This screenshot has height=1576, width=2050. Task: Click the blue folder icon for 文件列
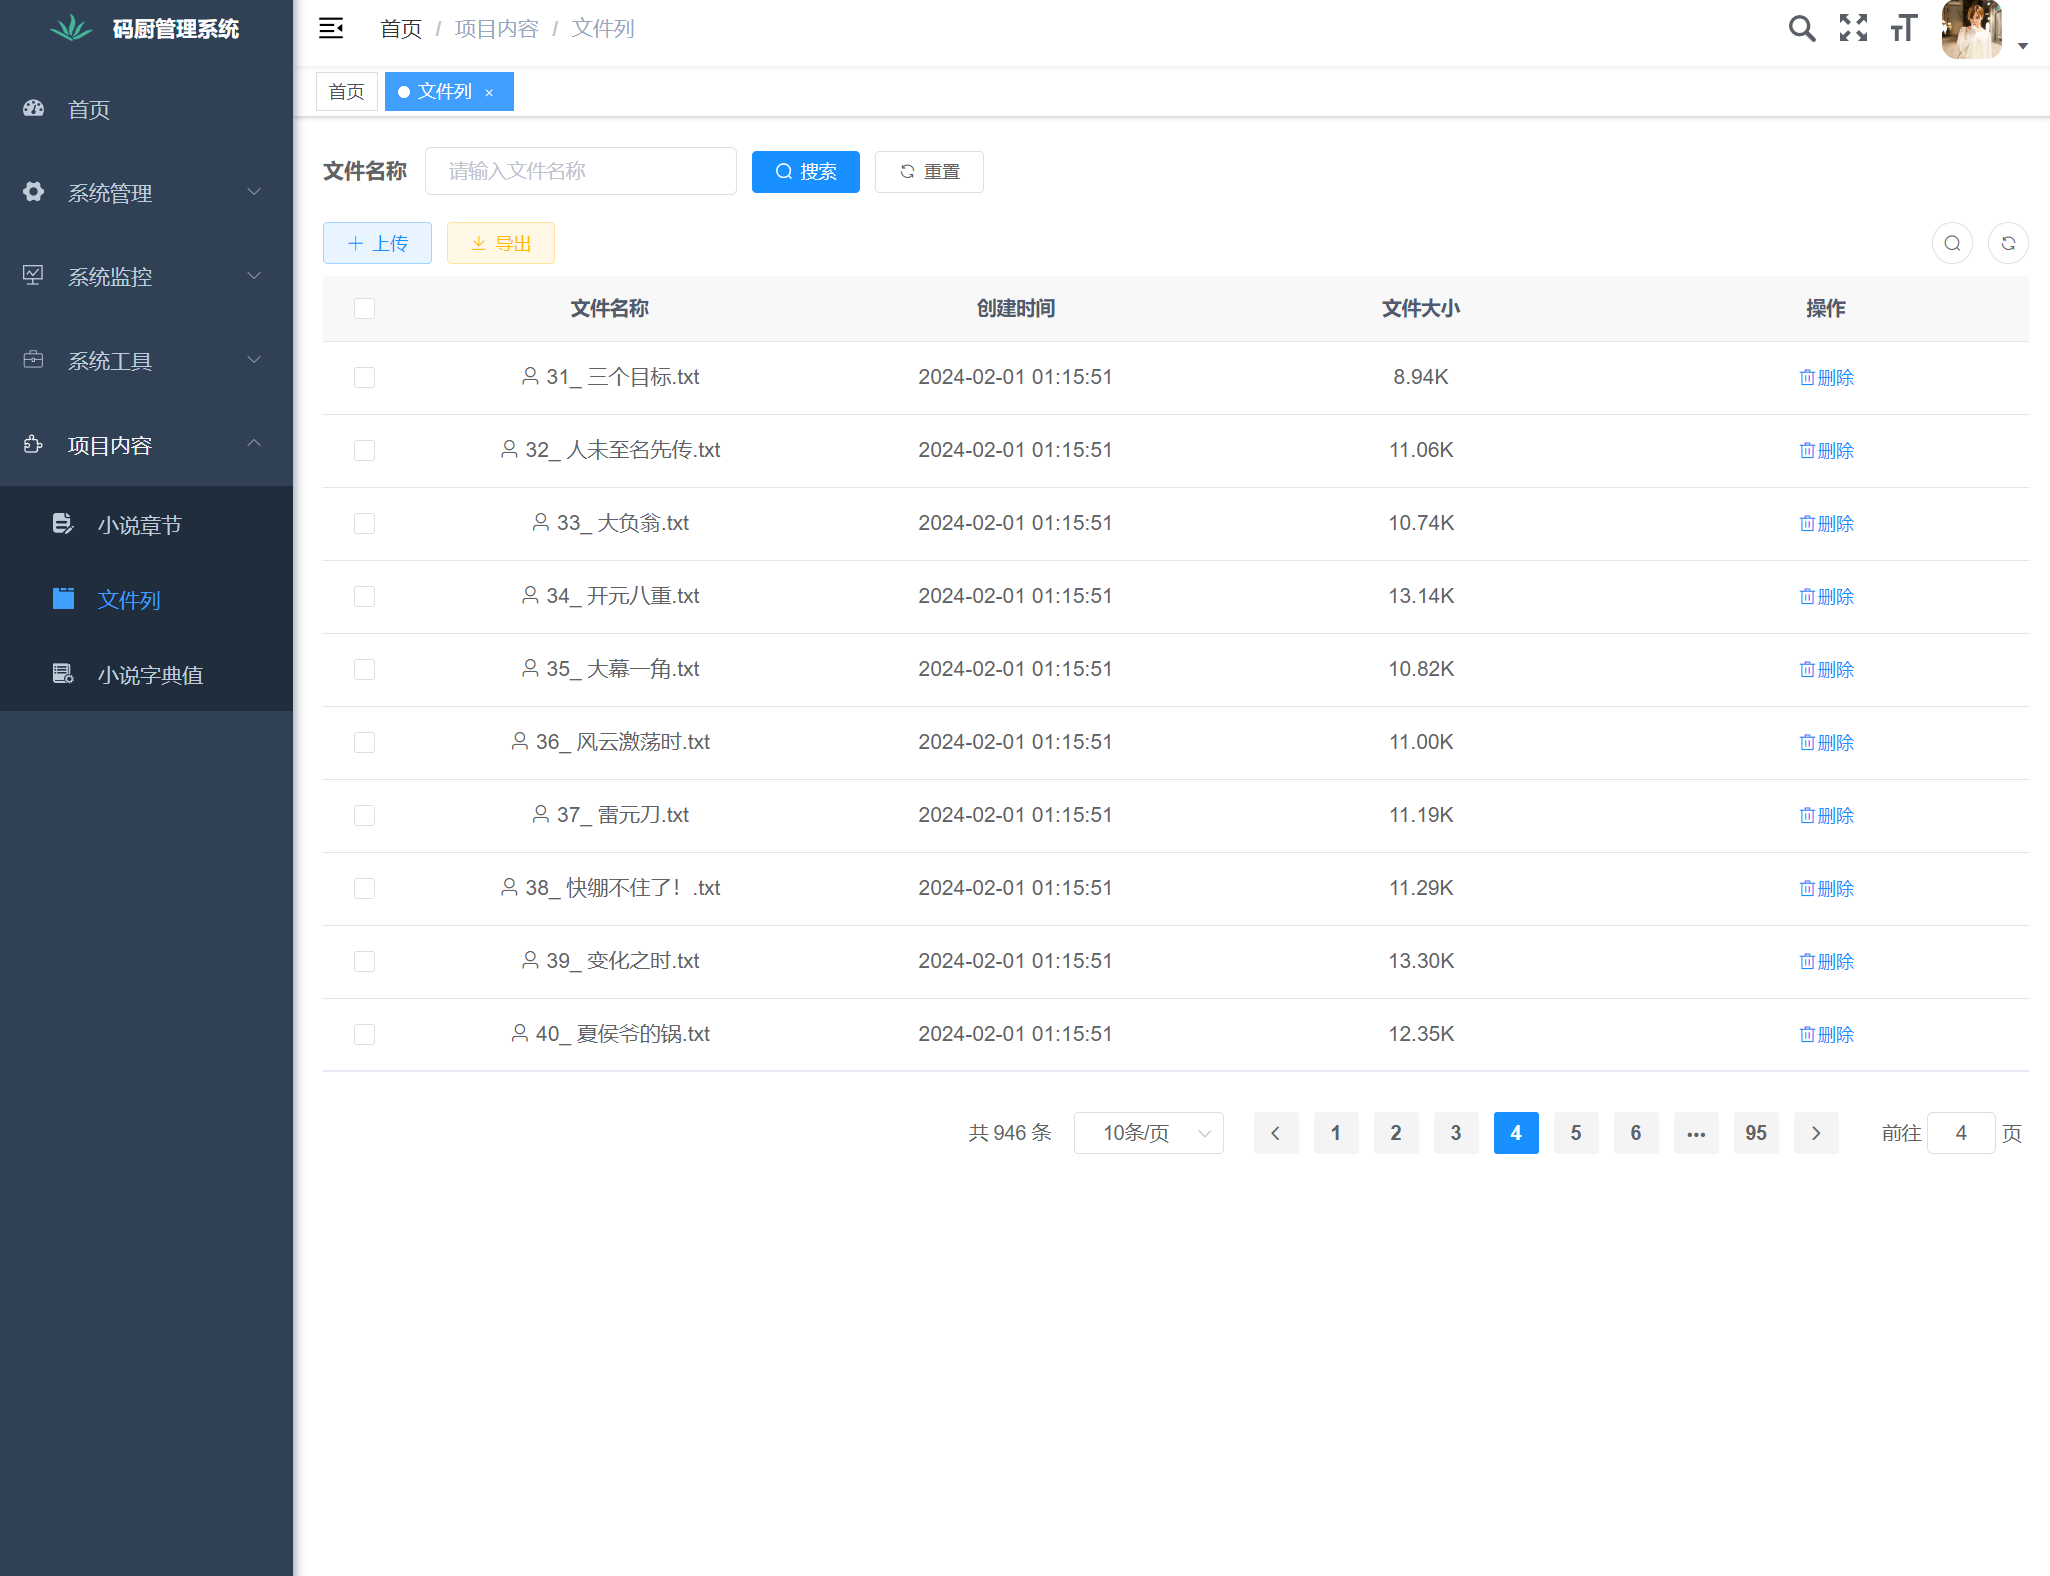click(x=63, y=598)
